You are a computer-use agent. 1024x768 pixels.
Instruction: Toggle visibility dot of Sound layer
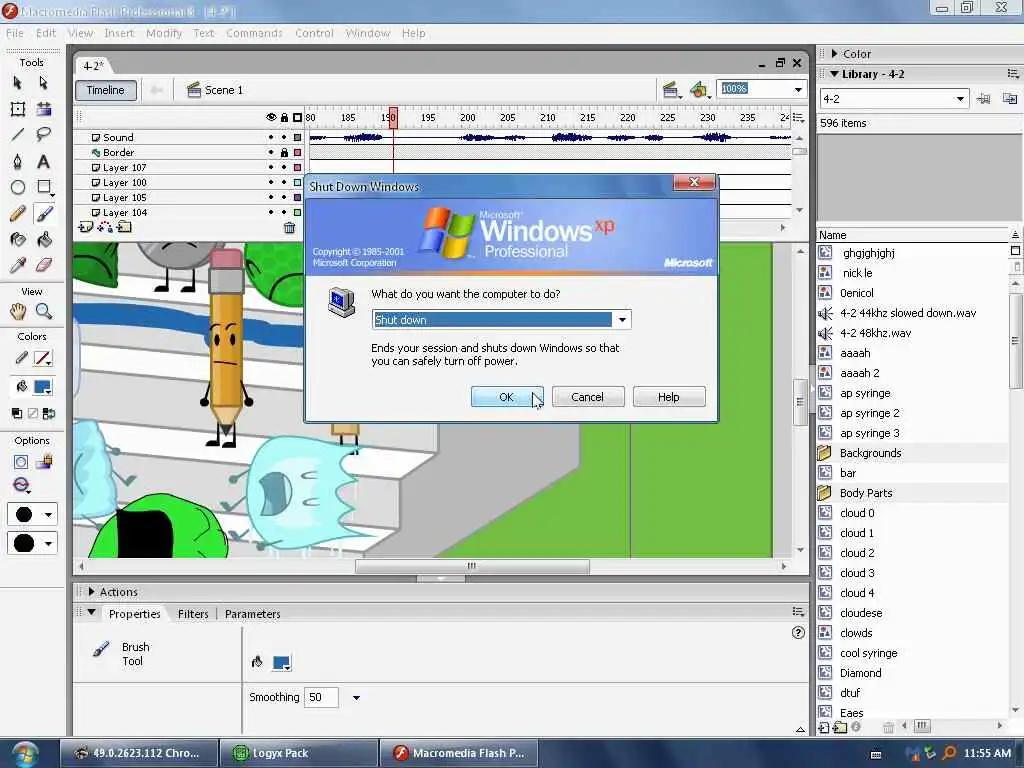click(x=271, y=137)
